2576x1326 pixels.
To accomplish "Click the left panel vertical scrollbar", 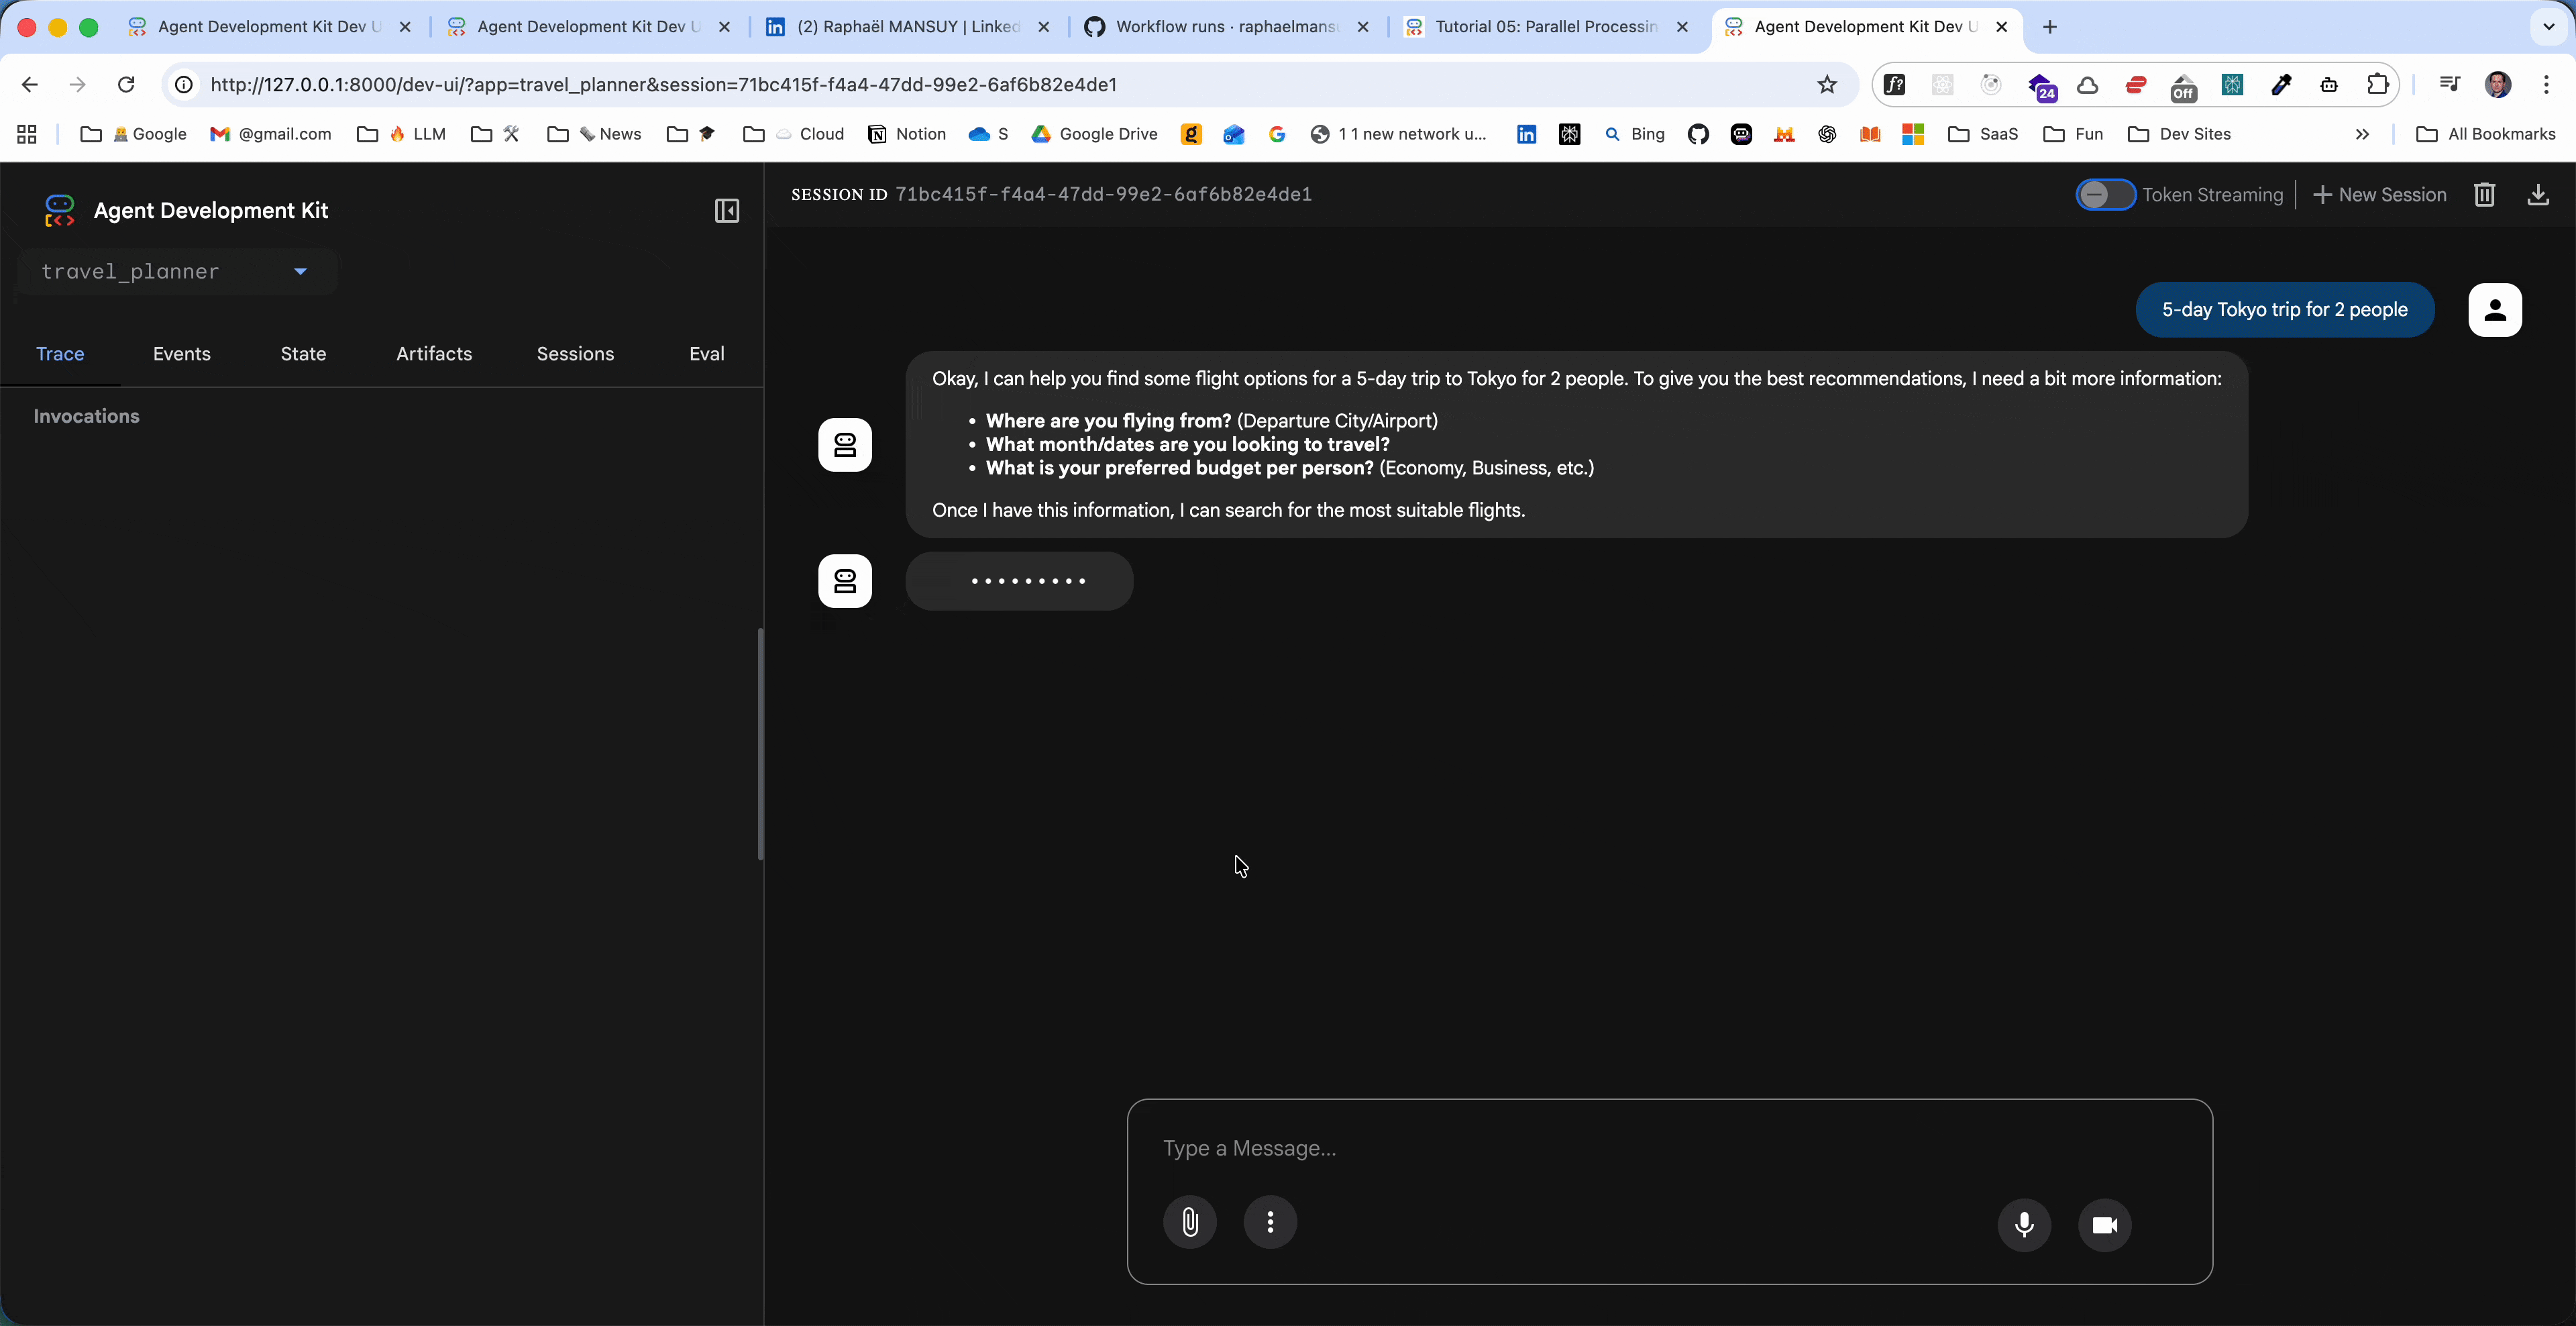I will pos(760,743).
